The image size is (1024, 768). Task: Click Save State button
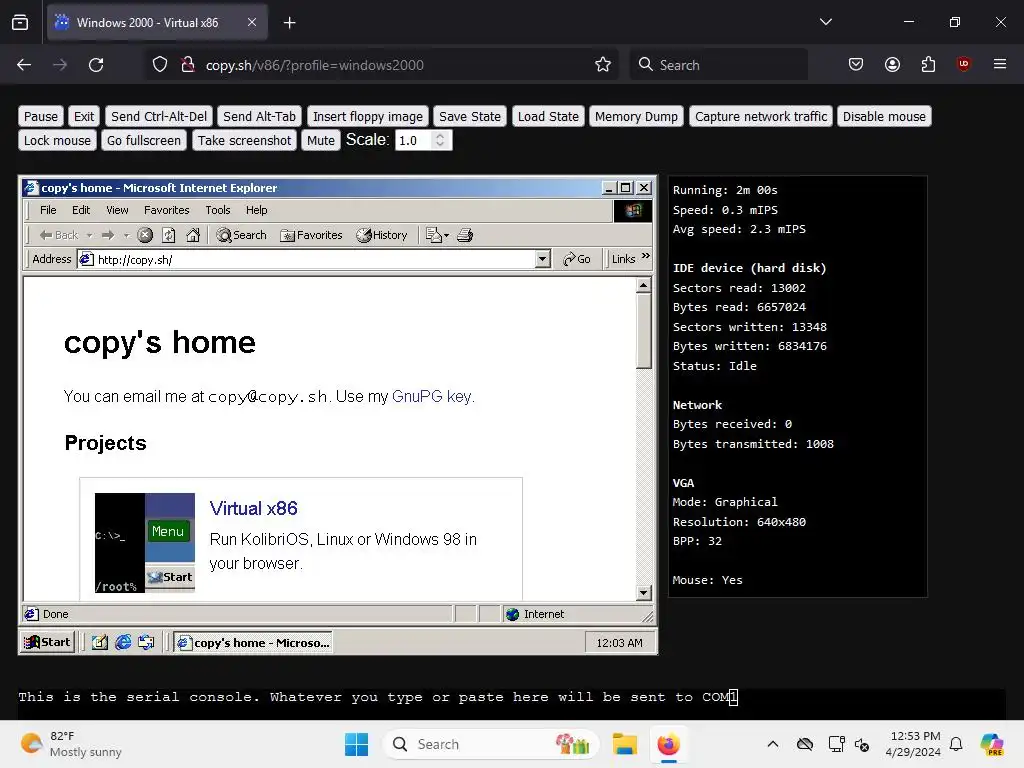pyautogui.click(x=470, y=116)
